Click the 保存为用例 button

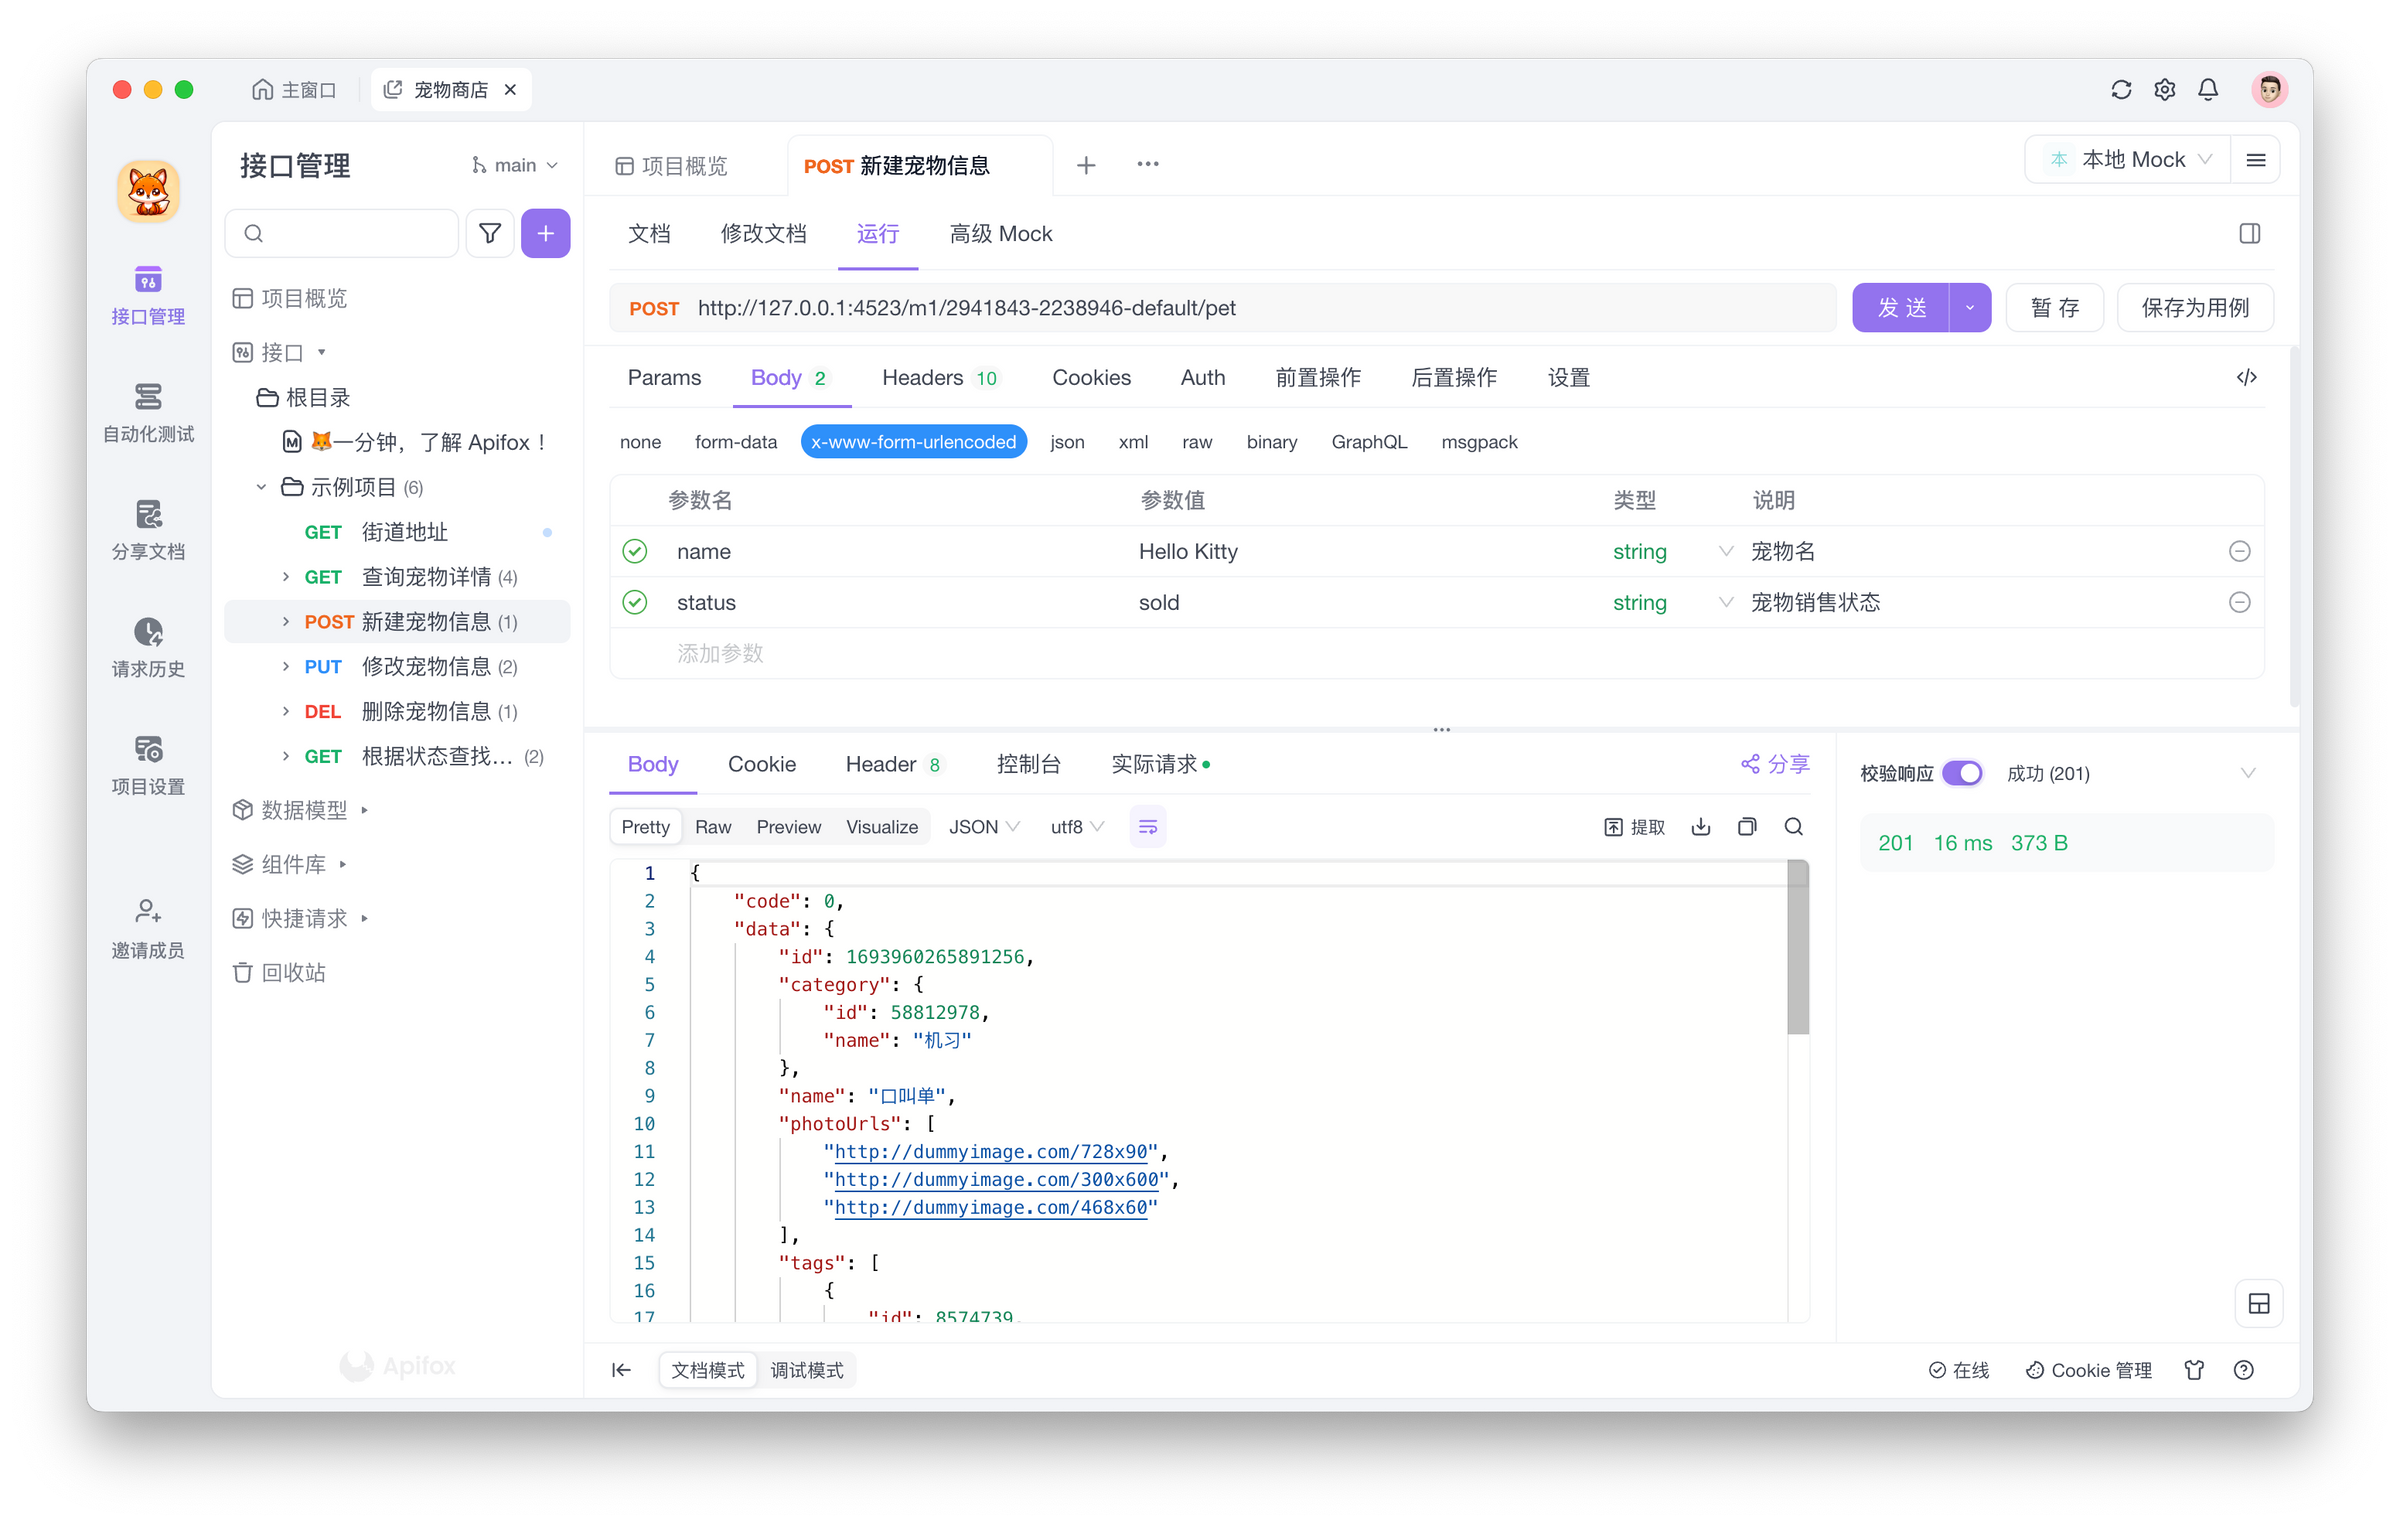tap(2195, 307)
